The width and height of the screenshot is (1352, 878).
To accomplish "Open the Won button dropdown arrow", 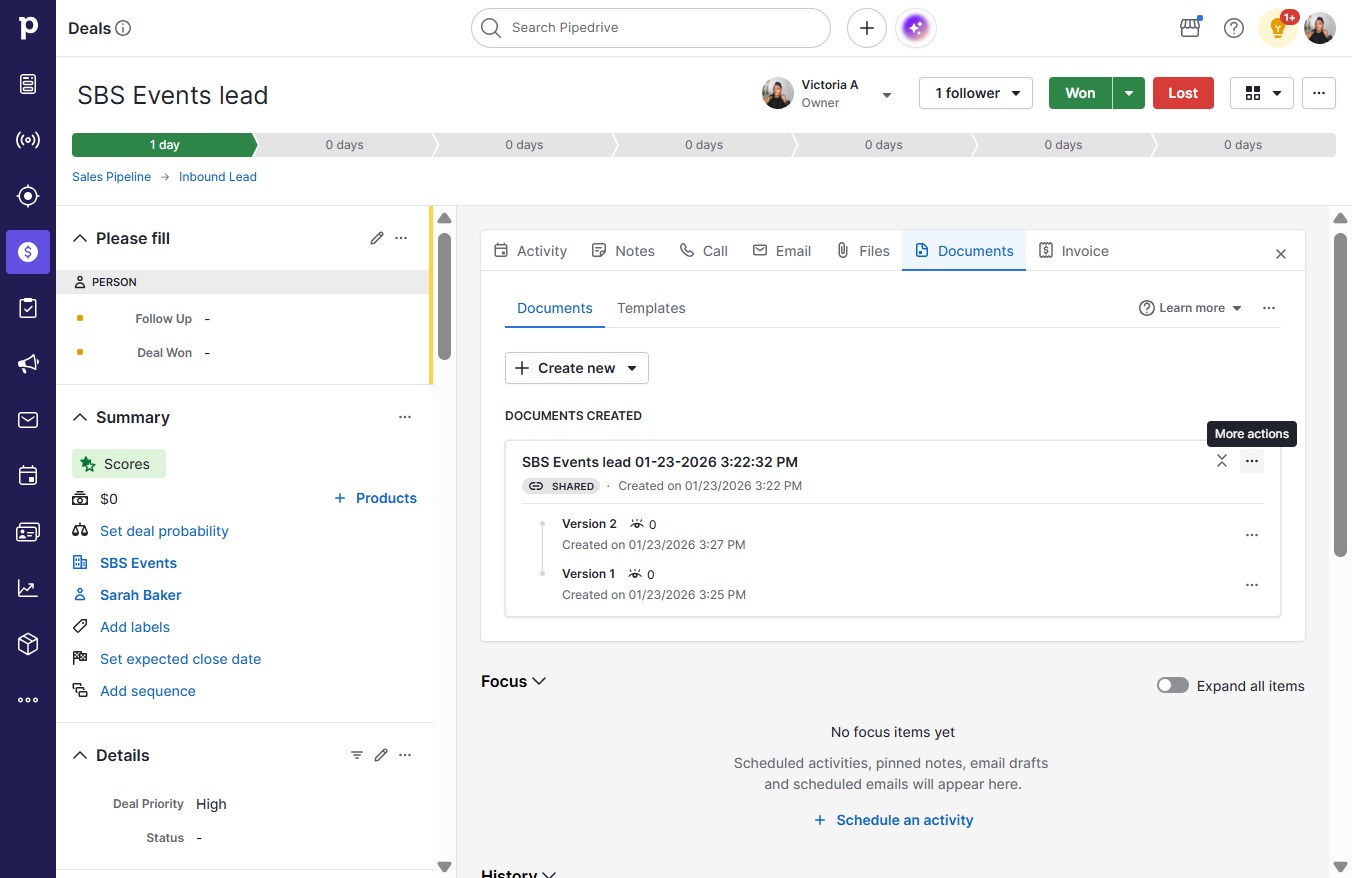I will [1128, 93].
